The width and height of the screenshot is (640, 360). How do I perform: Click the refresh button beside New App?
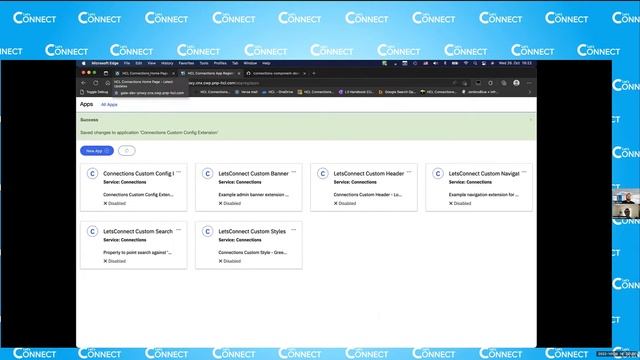[x=127, y=151]
